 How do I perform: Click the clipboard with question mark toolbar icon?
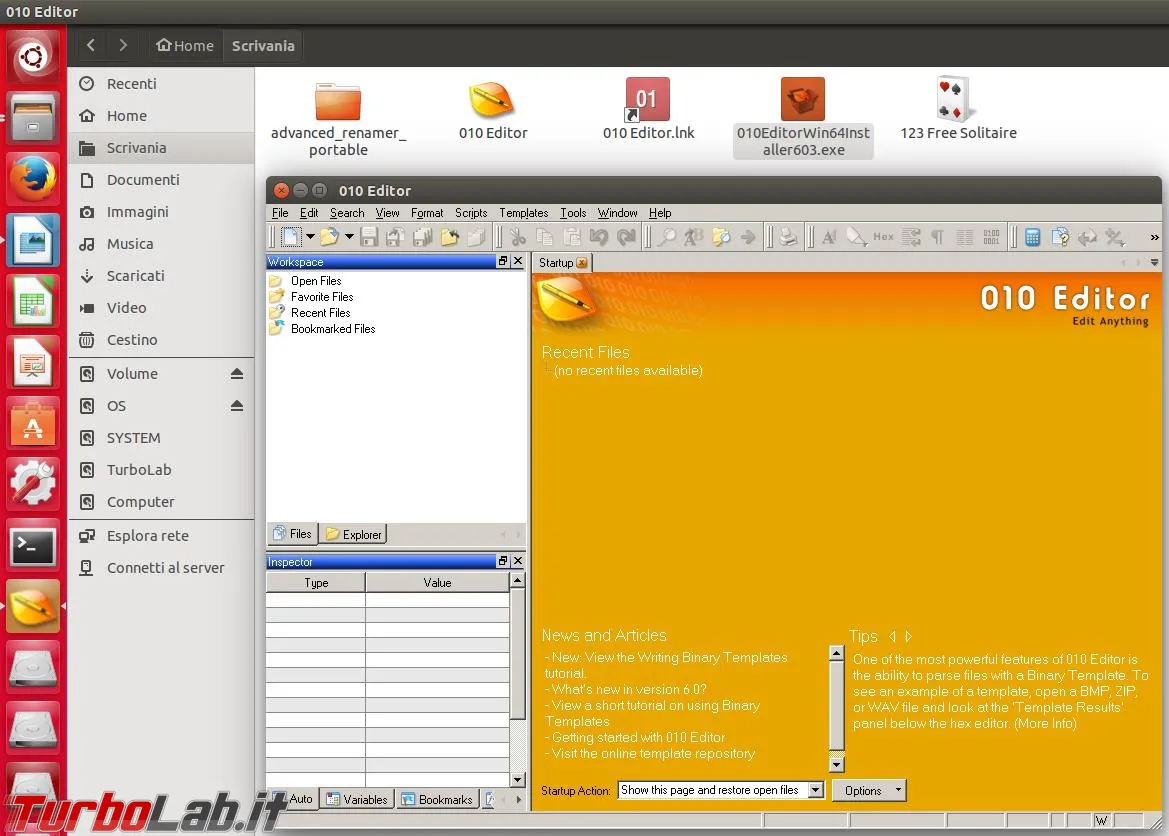1060,237
